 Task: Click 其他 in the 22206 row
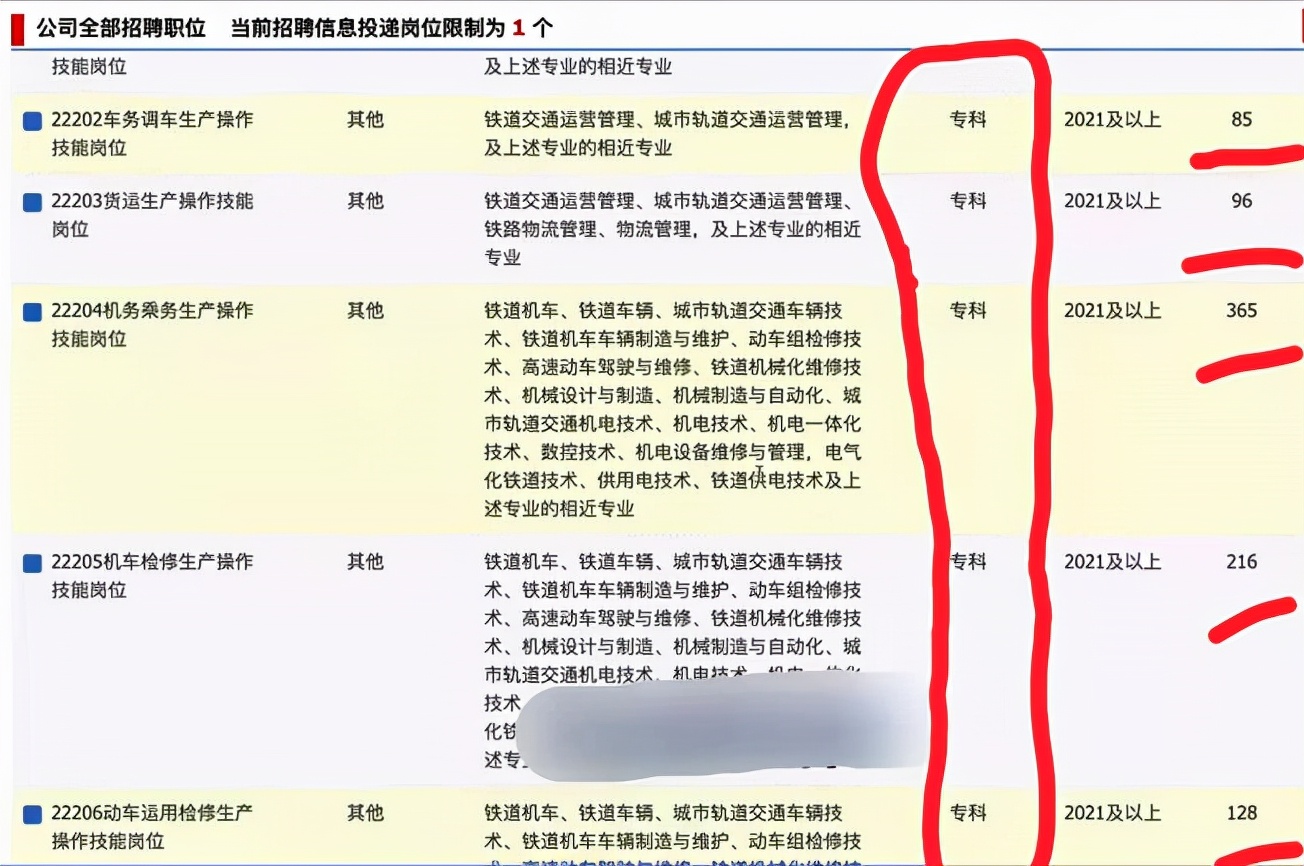pos(365,813)
